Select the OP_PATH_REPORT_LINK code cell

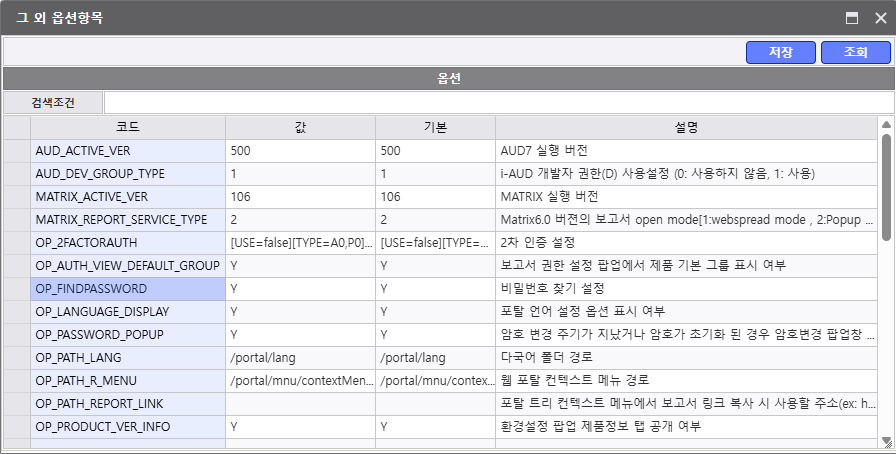click(x=128, y=404)
